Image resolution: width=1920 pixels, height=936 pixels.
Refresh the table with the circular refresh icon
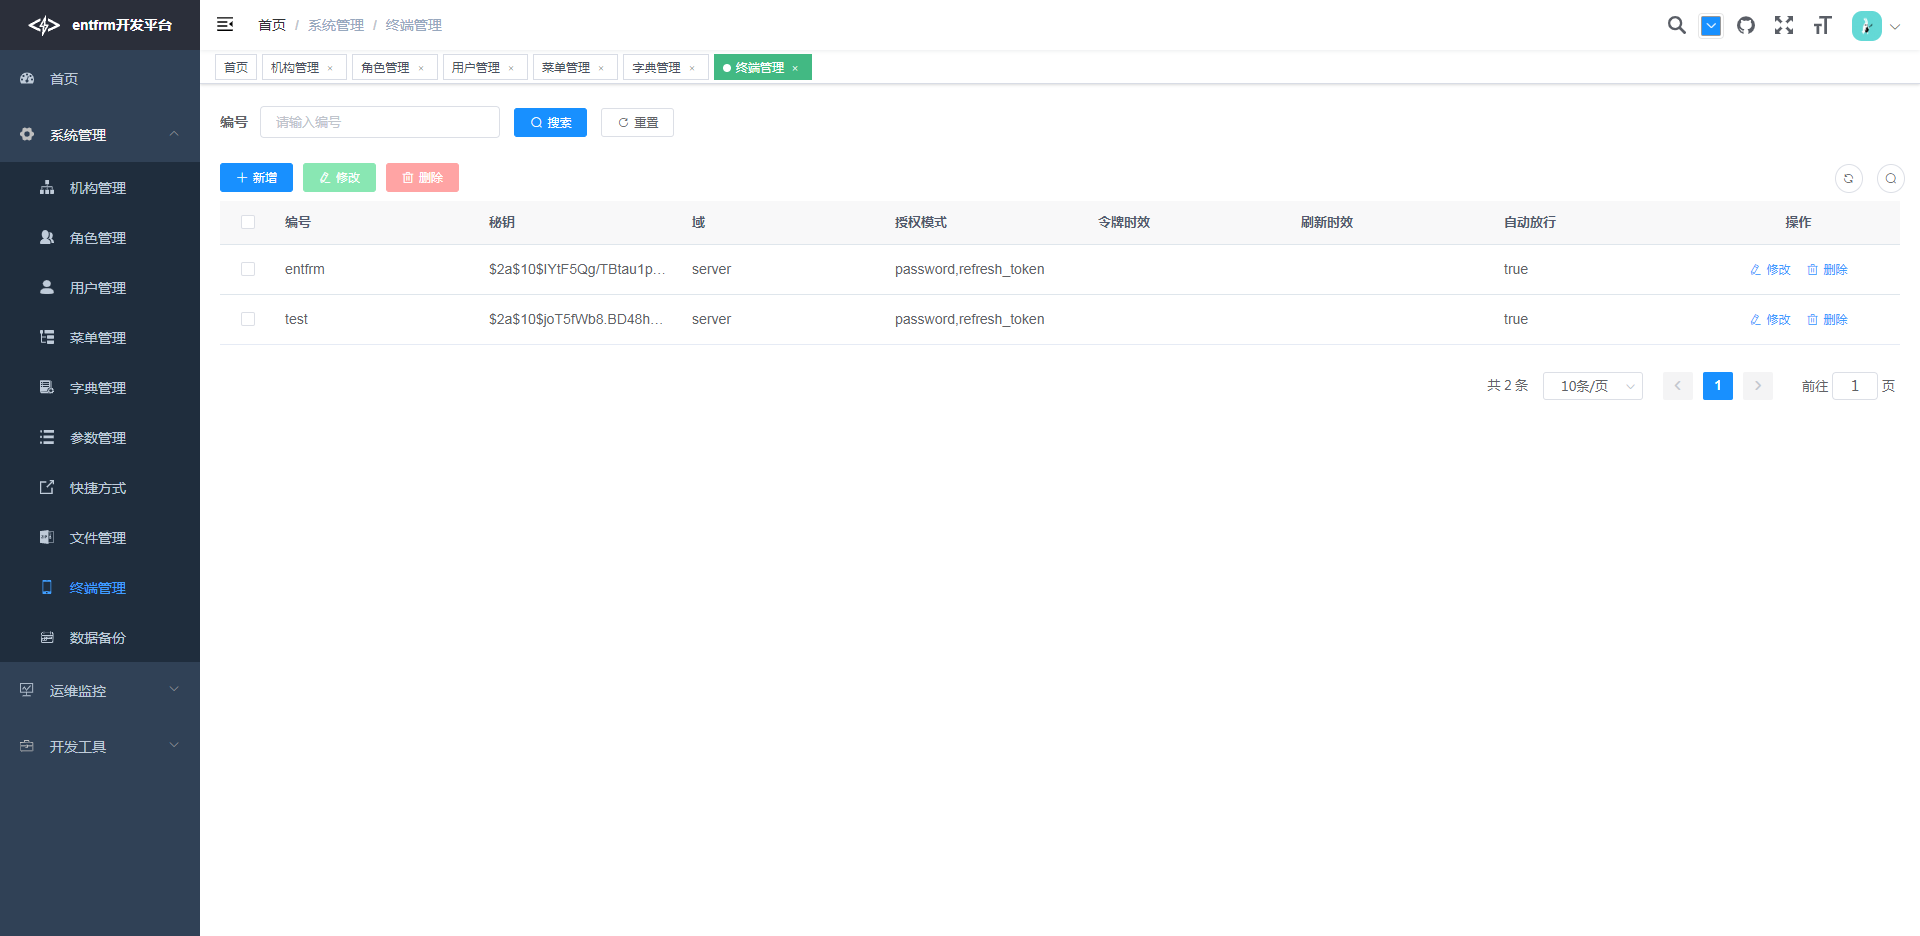coord(1849,178)
